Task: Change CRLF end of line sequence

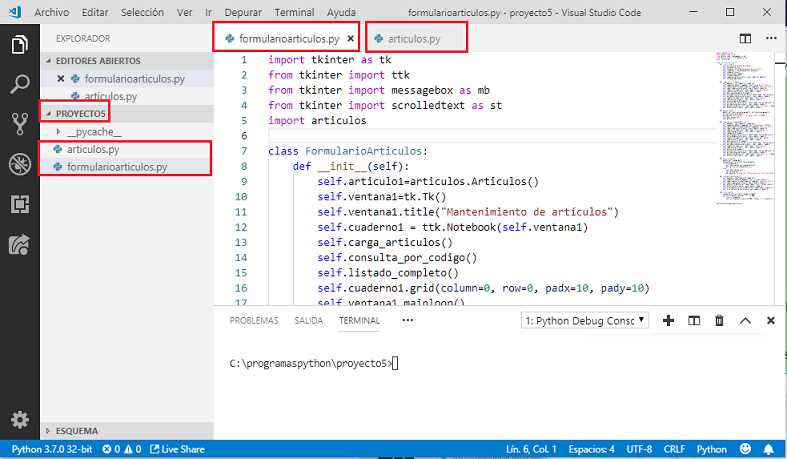Action: pos(674,449)
